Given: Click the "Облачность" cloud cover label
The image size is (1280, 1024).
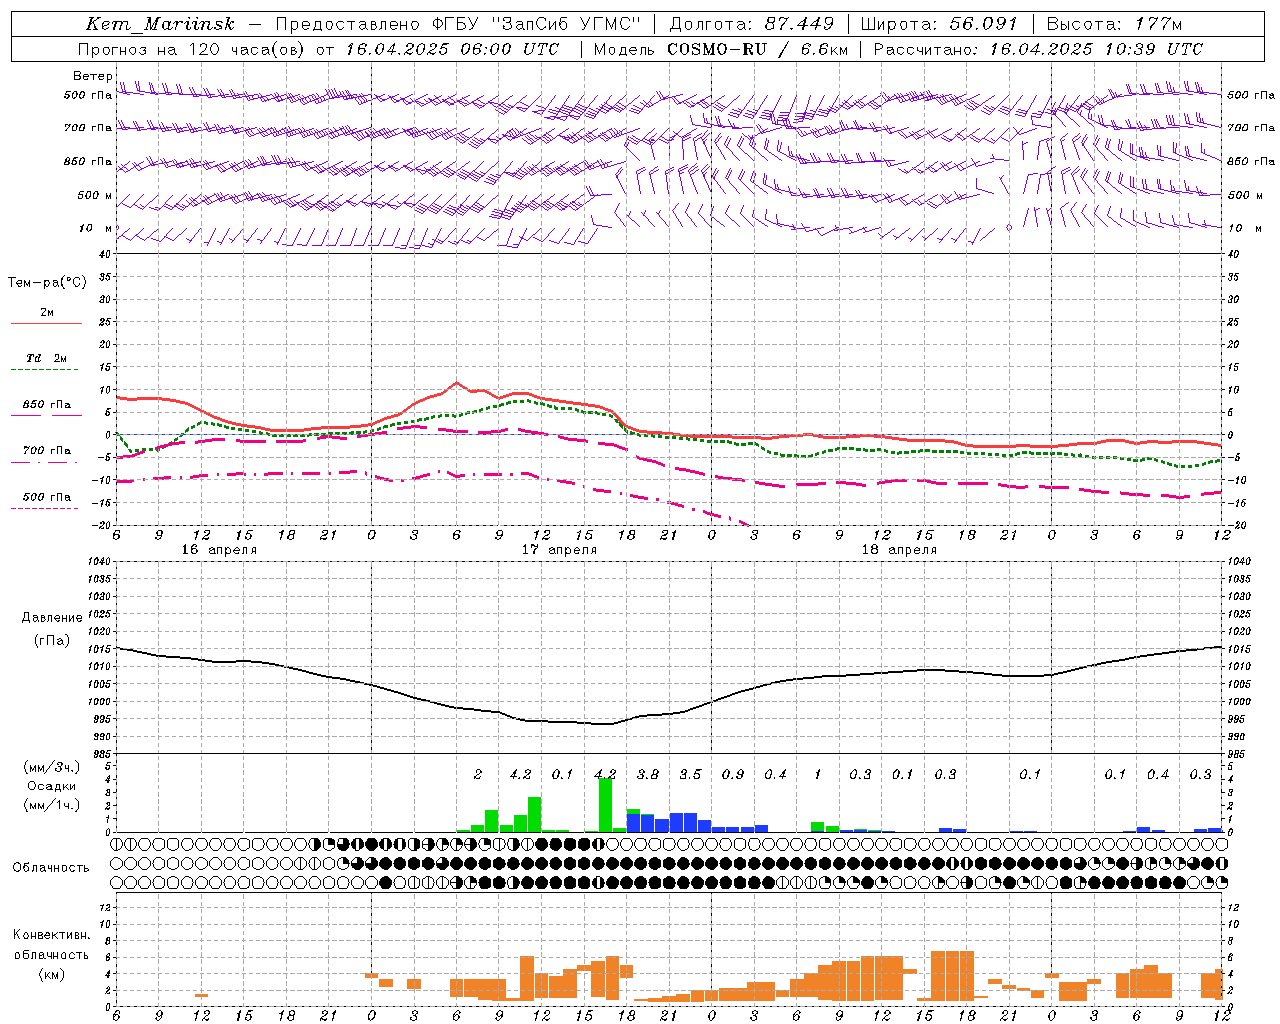Looking at the screenshot, I should click(51, 868).
